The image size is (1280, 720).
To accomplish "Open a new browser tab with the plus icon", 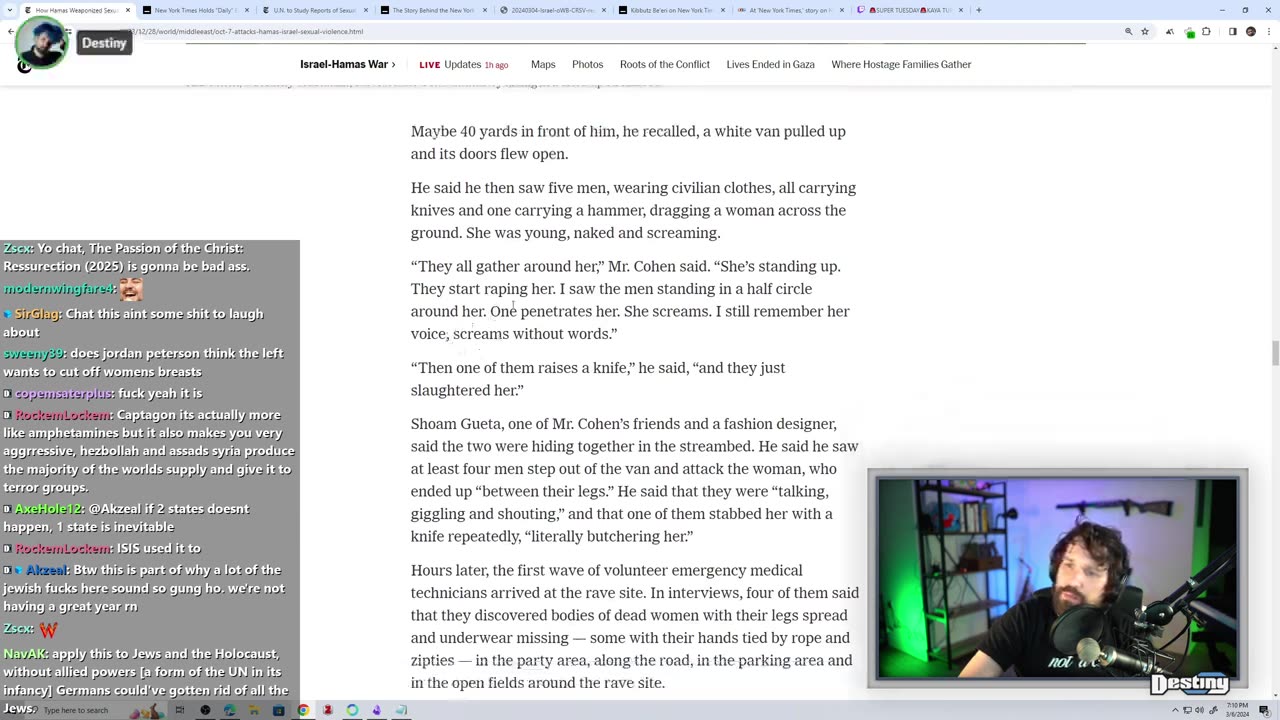I will click(x=978, y=10).
